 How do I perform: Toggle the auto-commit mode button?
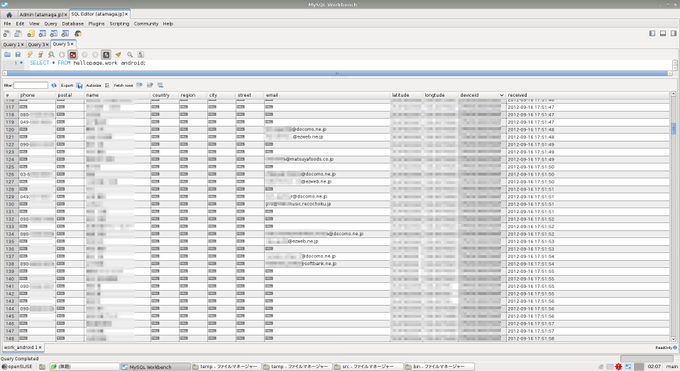point(106,55)
